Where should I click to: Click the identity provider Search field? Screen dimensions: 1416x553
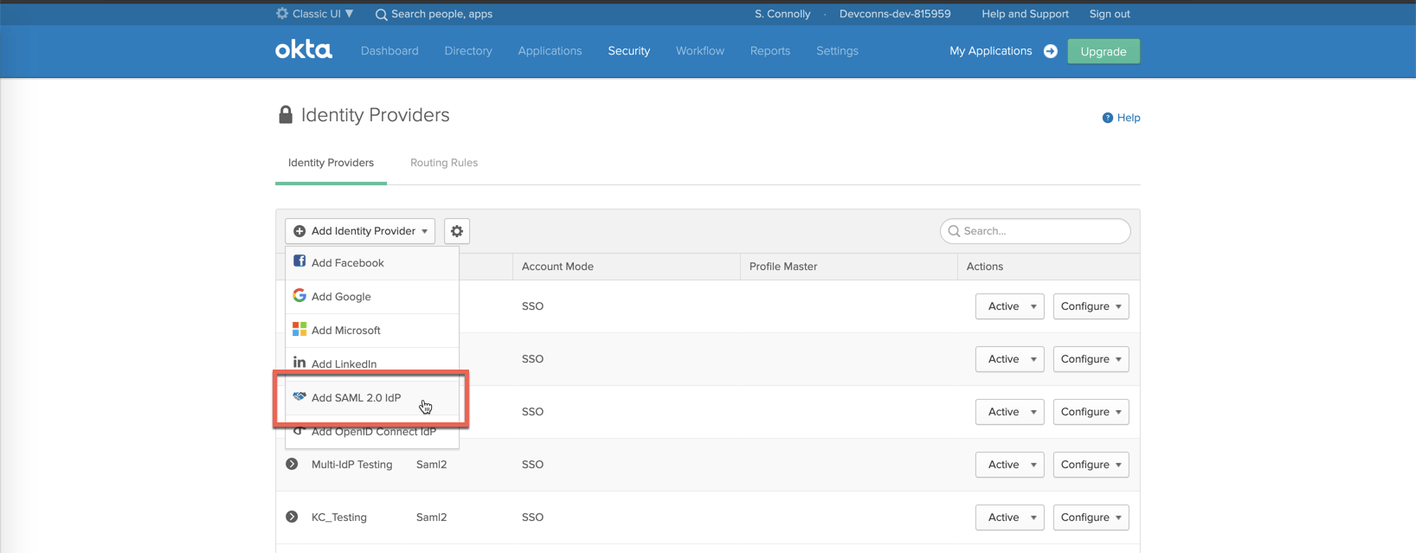pyautogui.click(x=1035, y=231)
